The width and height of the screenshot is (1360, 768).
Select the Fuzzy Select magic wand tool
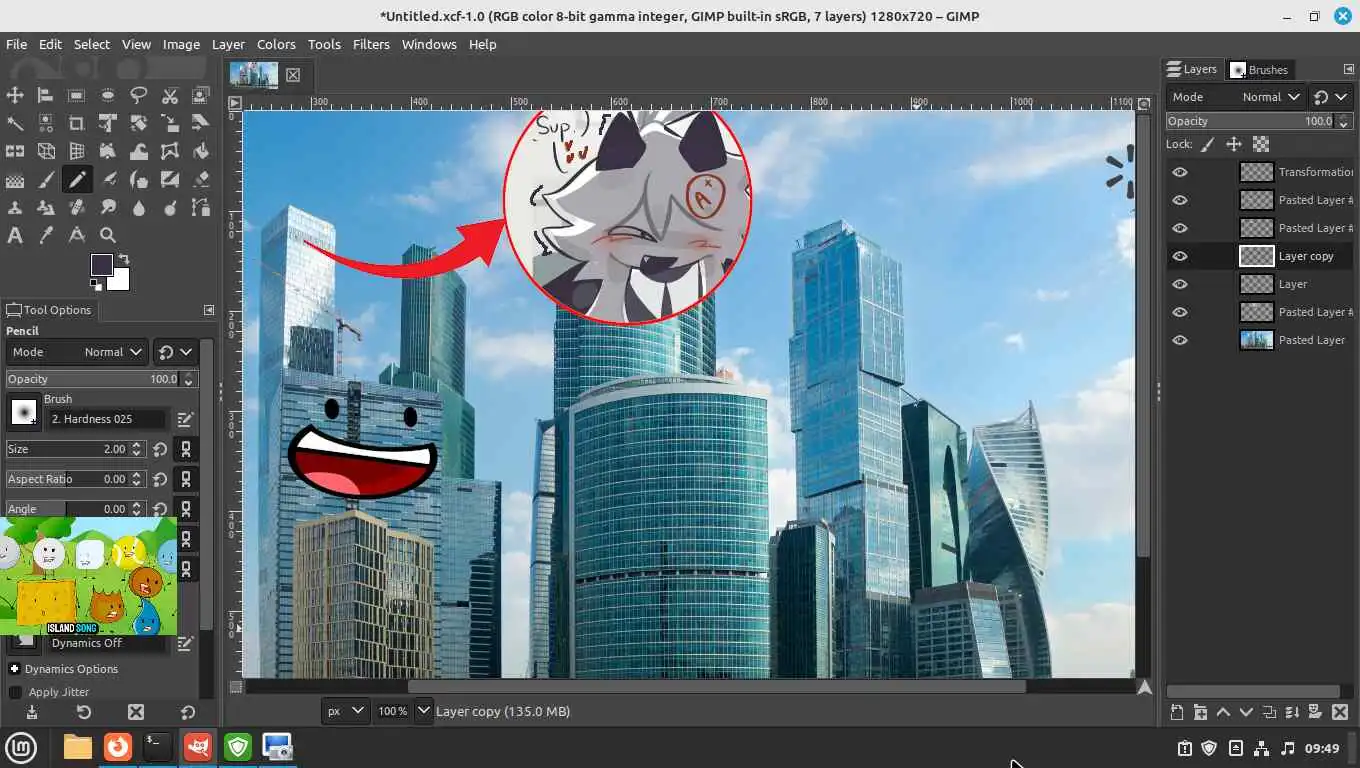tap(15, 124)
